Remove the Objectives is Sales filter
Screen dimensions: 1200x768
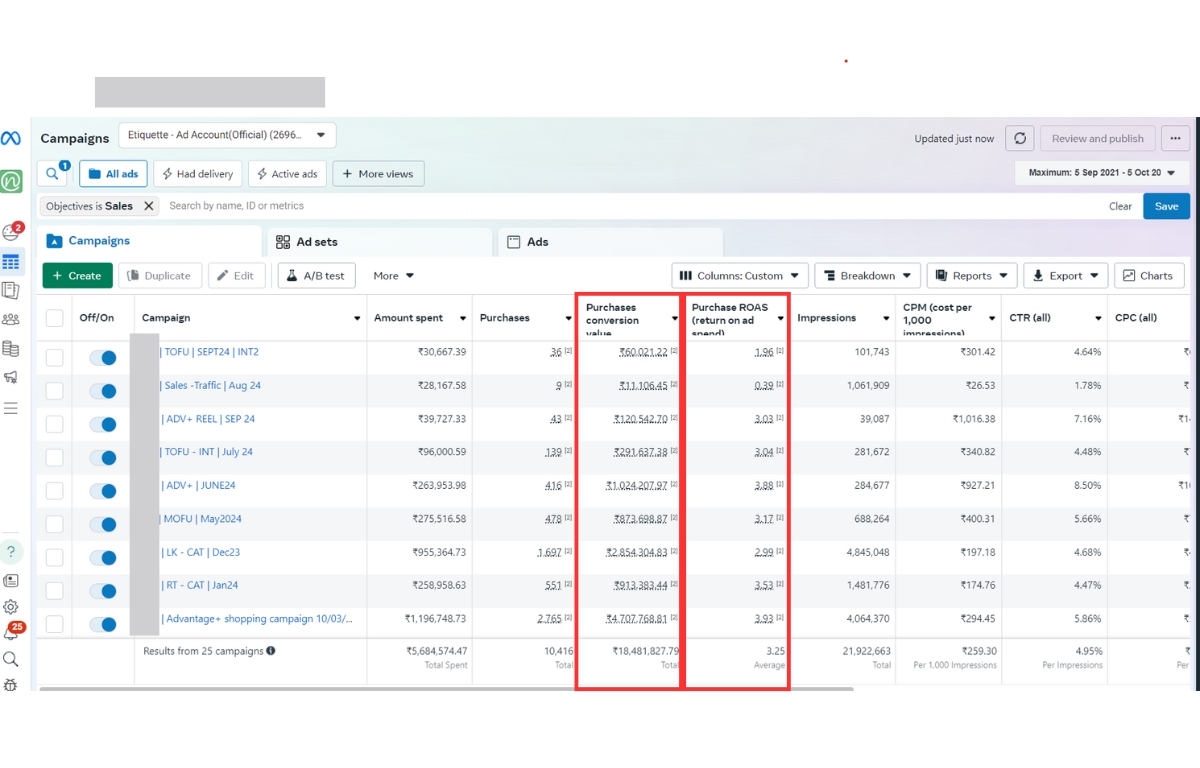(x=148, y=206)
